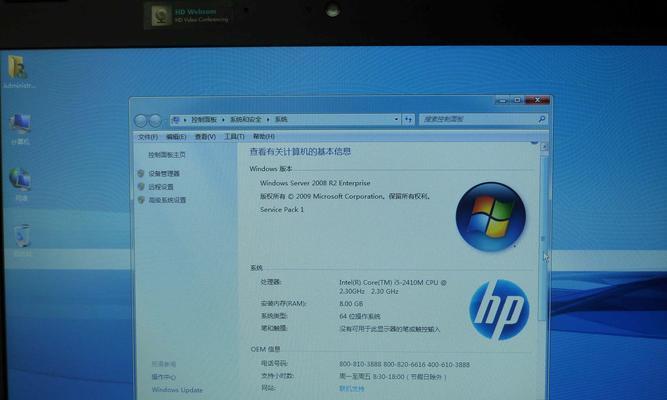667x400 pixels.
Task: Expand the 系统和安全 breadcrumb arrow
Action: pyautogui.click(x=268, y=120)
